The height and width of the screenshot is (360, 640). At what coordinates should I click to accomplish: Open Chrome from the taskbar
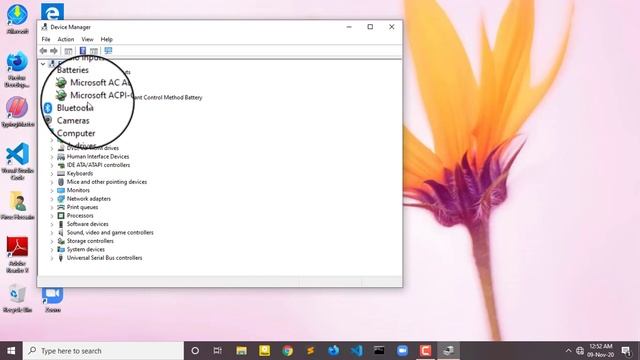point(287,351)
